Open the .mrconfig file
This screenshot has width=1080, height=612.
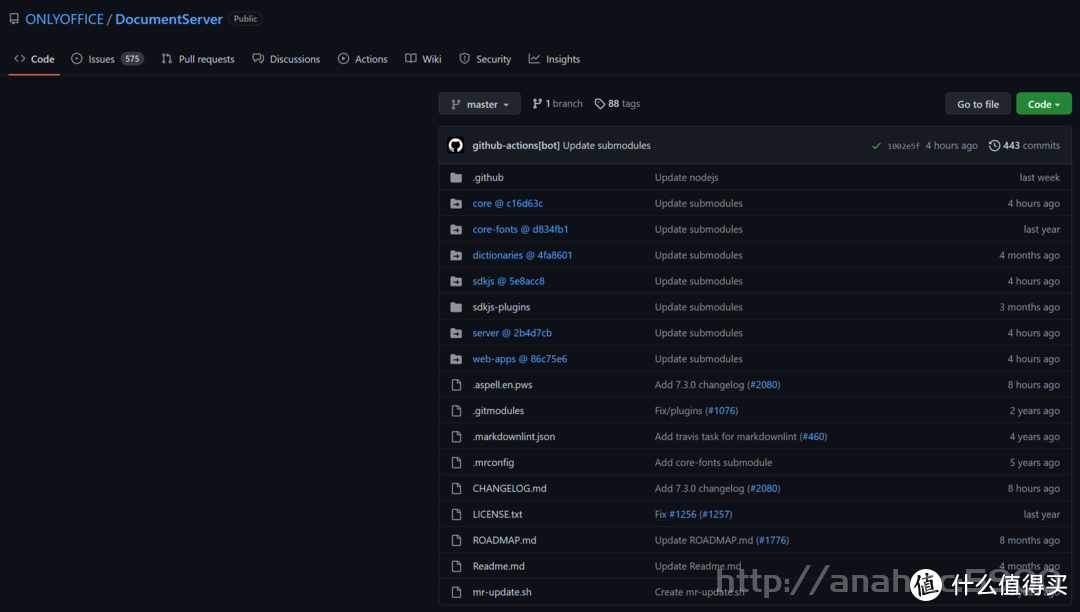(x=493, y=463)
